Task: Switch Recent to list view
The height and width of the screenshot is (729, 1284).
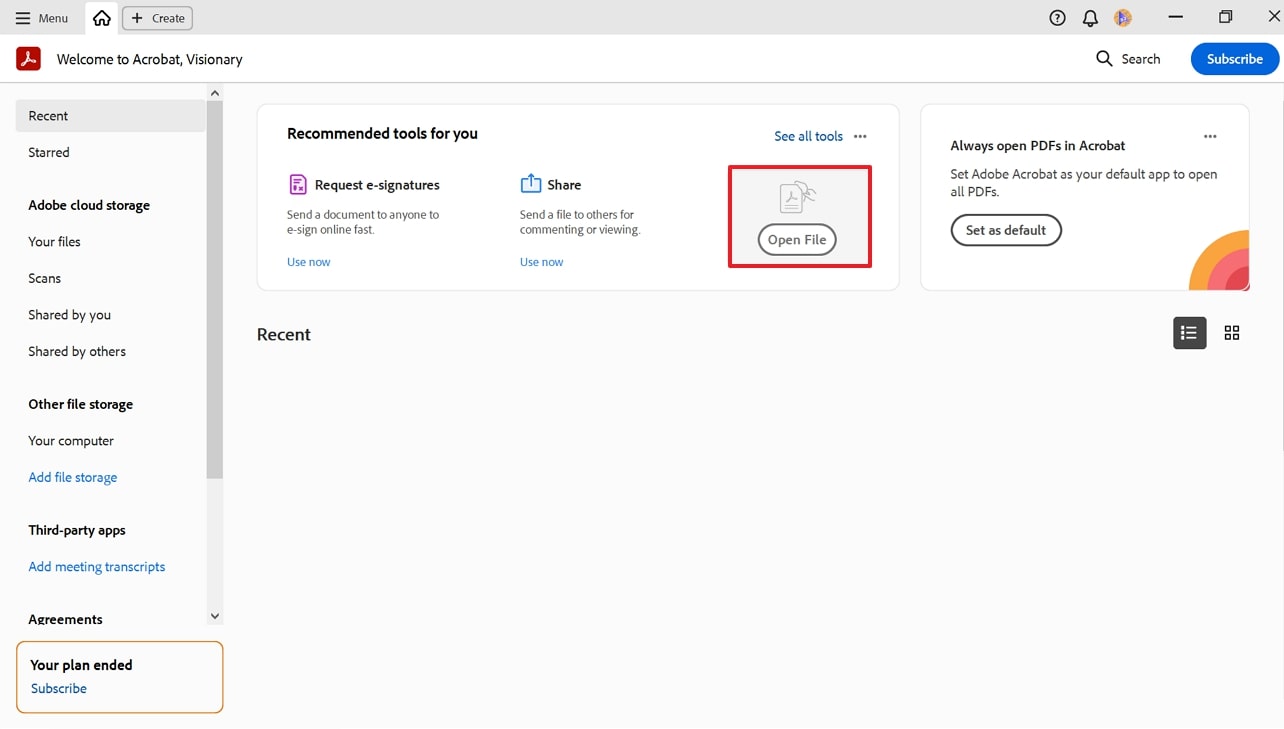Action: (1189, 333)
